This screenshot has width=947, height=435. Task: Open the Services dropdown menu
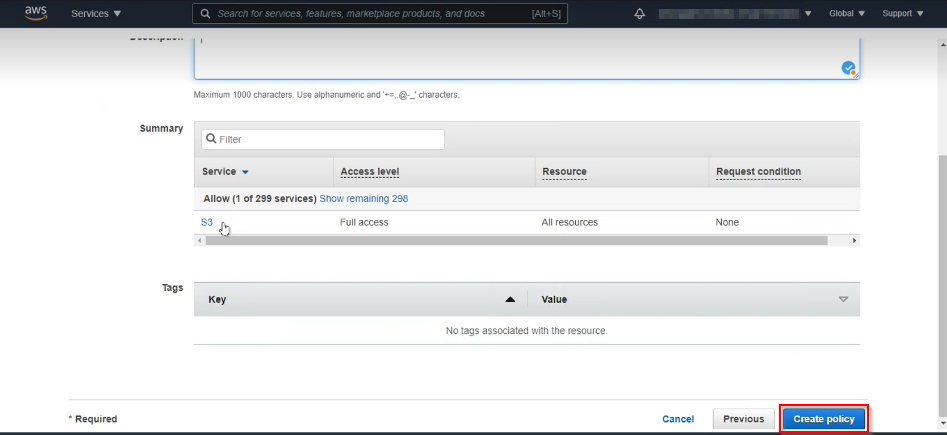(x=96, y=13)
